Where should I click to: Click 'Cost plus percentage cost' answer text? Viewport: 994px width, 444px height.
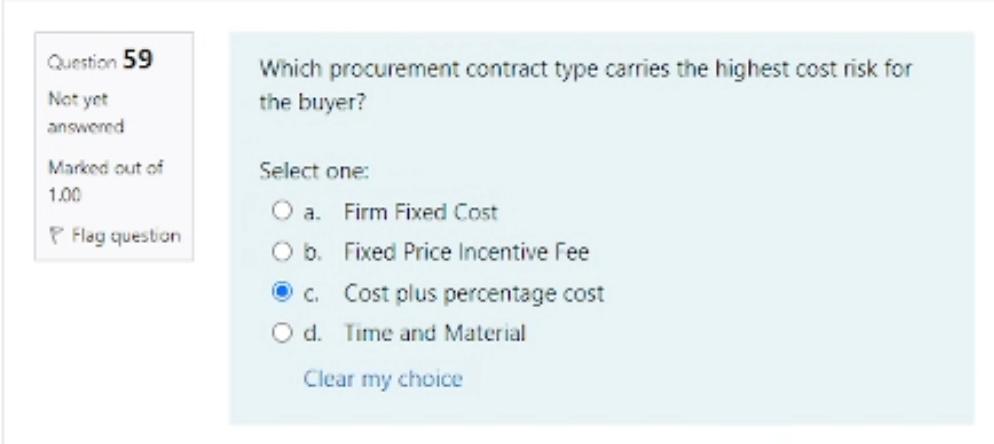coord(474,294)
